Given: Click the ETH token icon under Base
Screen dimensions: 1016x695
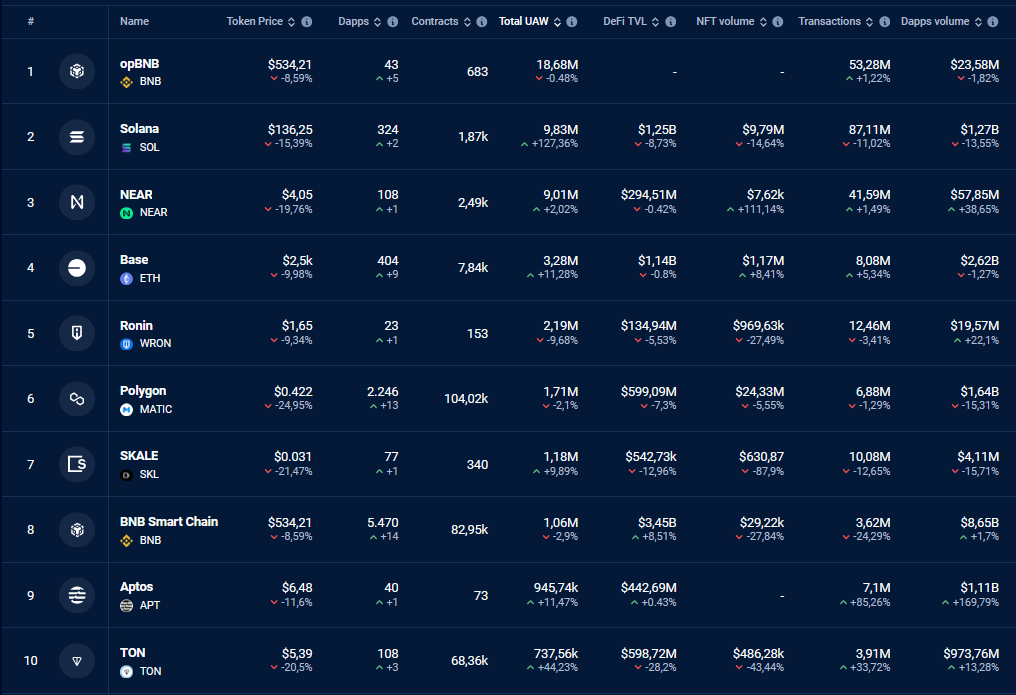Looking at the screenshot, I should [126, 279].
